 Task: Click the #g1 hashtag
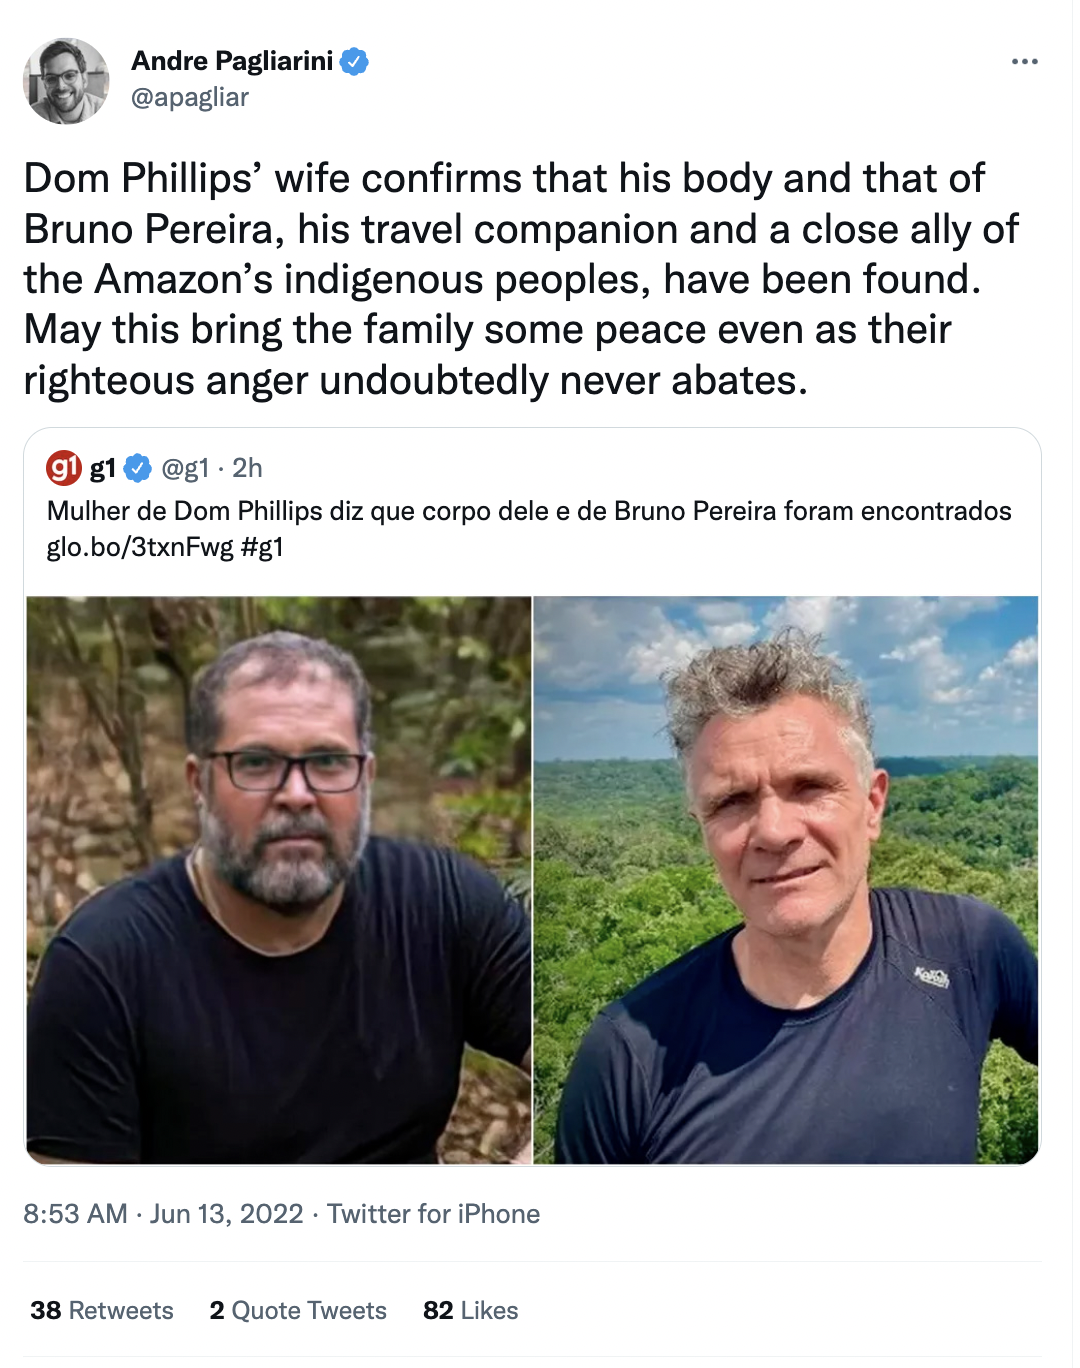click(262, 547)
